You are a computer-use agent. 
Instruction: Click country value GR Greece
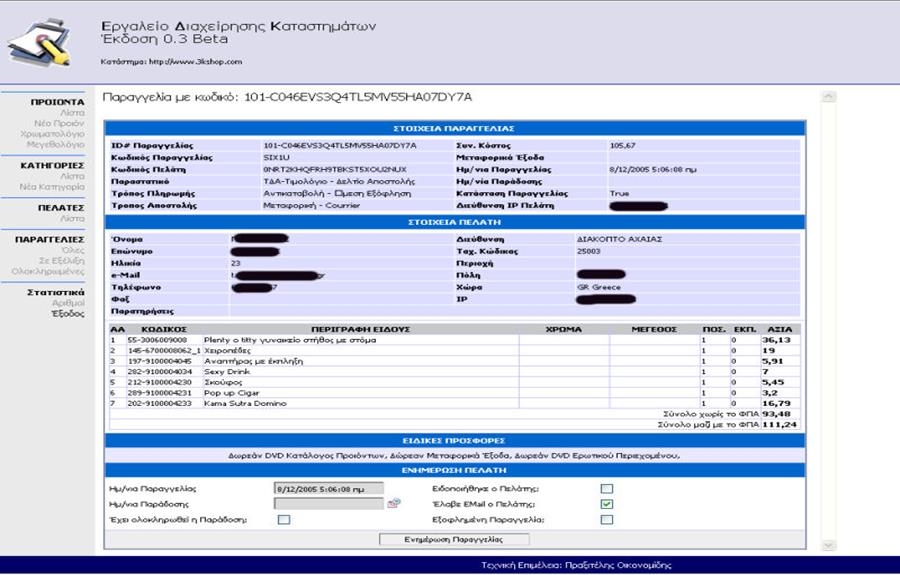(599, 287)
